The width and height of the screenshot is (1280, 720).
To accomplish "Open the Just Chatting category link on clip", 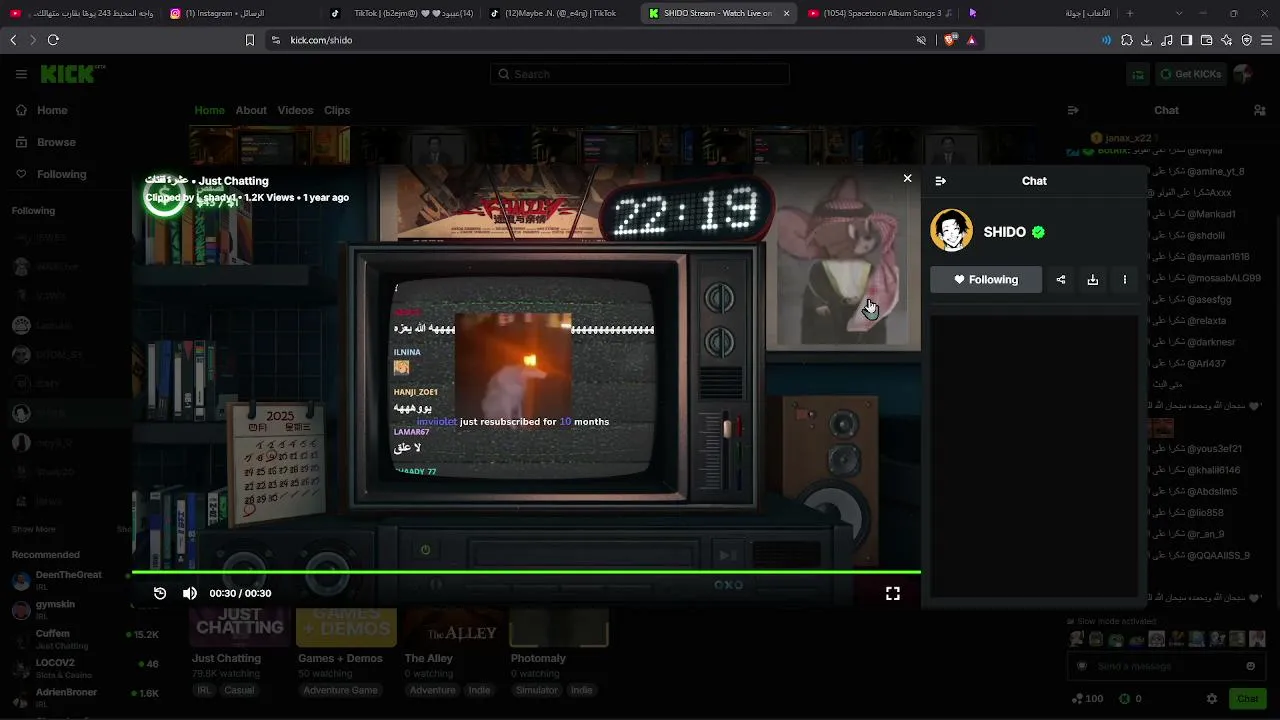I will pyautogui.click(x=233, y=181).
